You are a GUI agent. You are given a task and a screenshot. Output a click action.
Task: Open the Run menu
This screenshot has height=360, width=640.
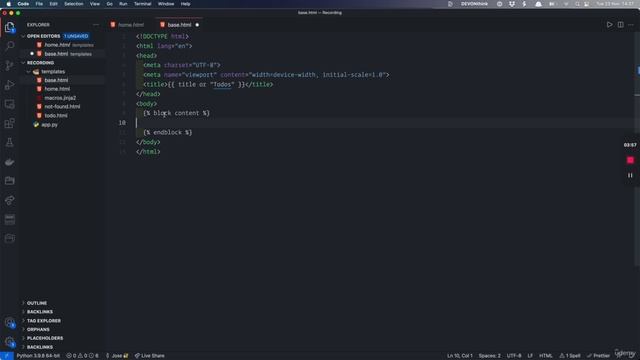coord(123,4)
